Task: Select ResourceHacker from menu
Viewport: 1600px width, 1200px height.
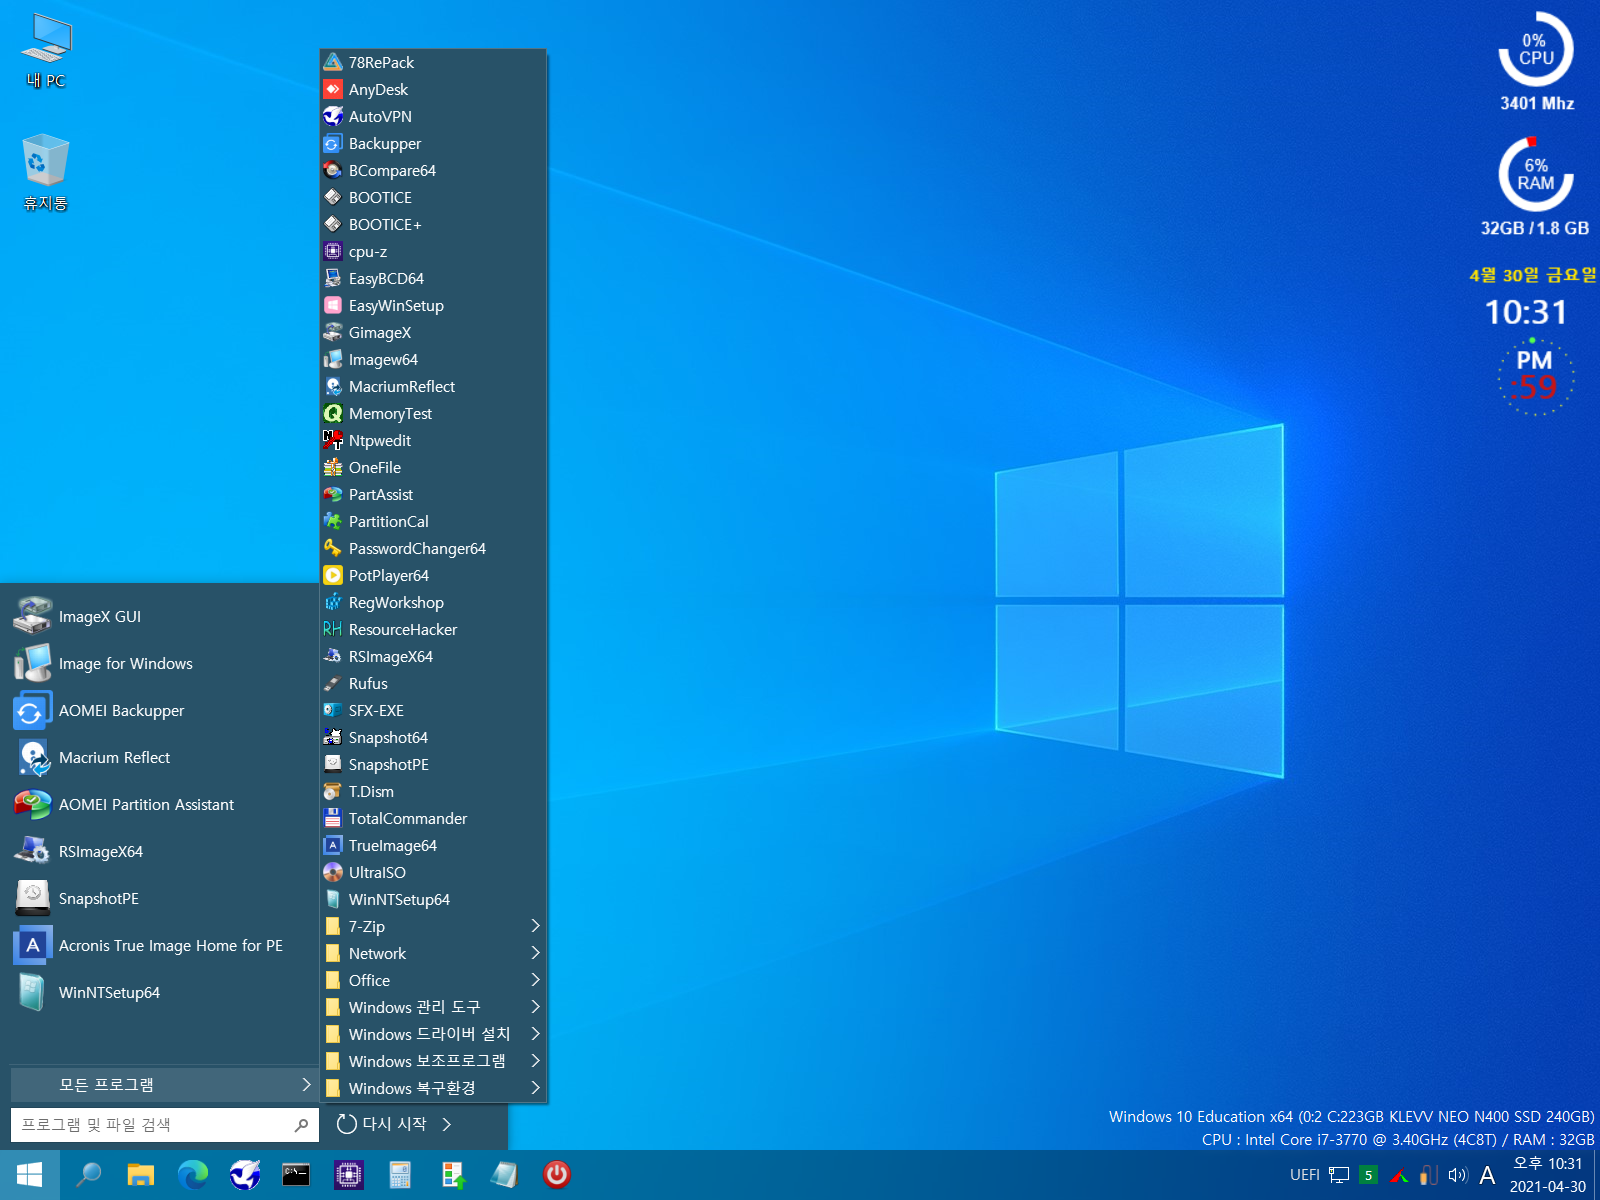Action: [x=433, y=630]
